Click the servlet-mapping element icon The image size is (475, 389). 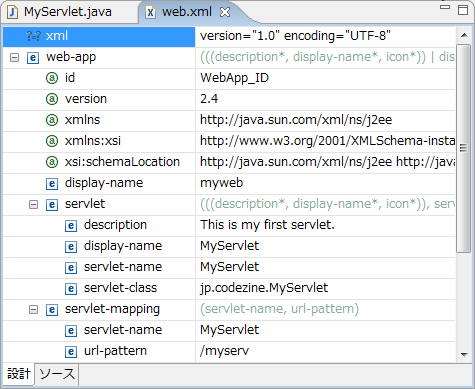tap(52, 310)
